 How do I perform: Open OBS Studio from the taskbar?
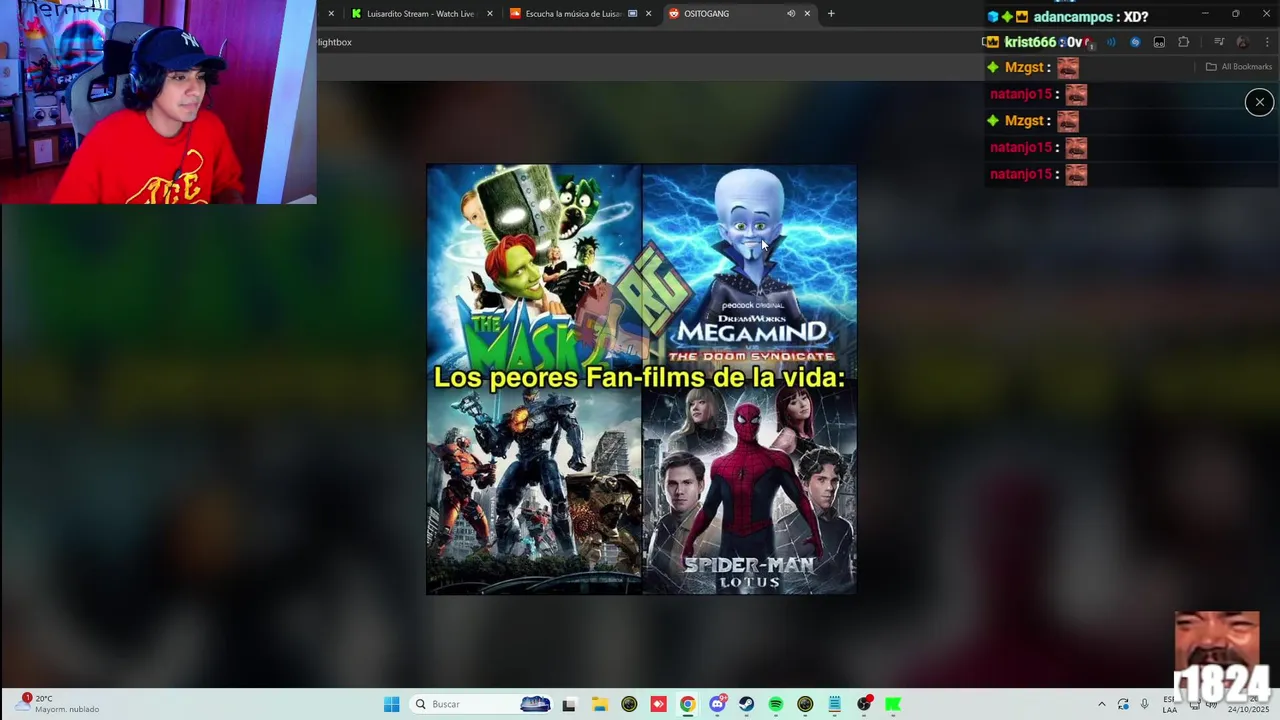864,704
